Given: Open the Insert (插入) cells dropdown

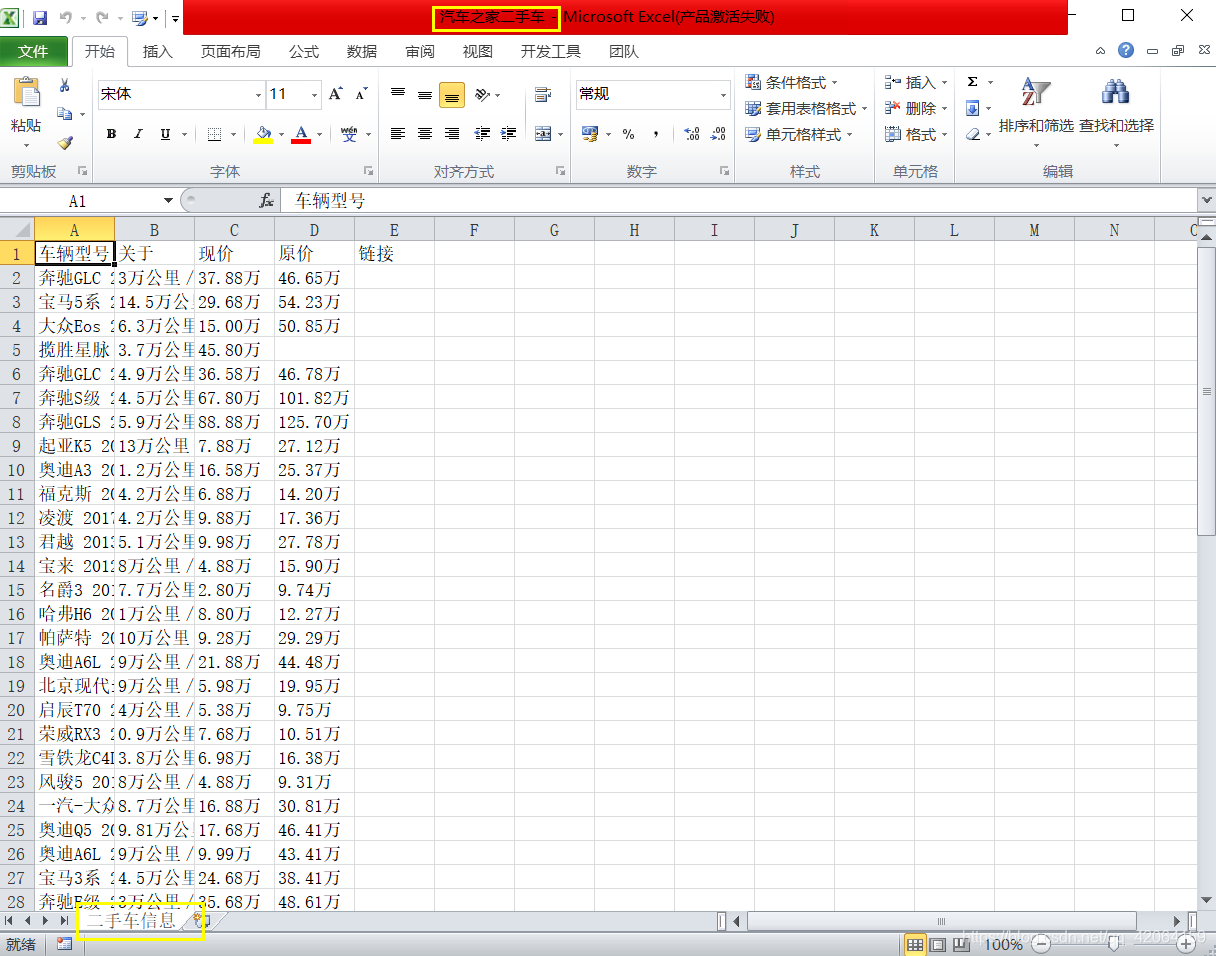Looking at the screenshot, I should (x=915, y=82).
